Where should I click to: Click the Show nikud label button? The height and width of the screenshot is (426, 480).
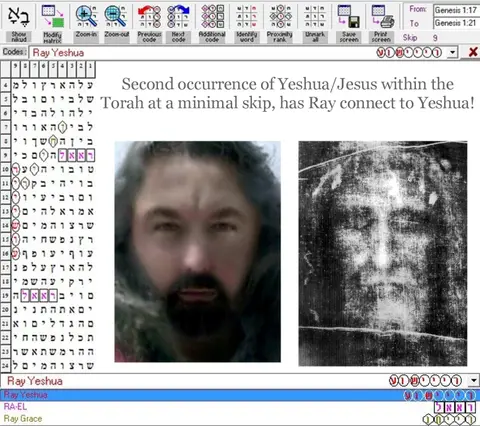coord(19,37)
